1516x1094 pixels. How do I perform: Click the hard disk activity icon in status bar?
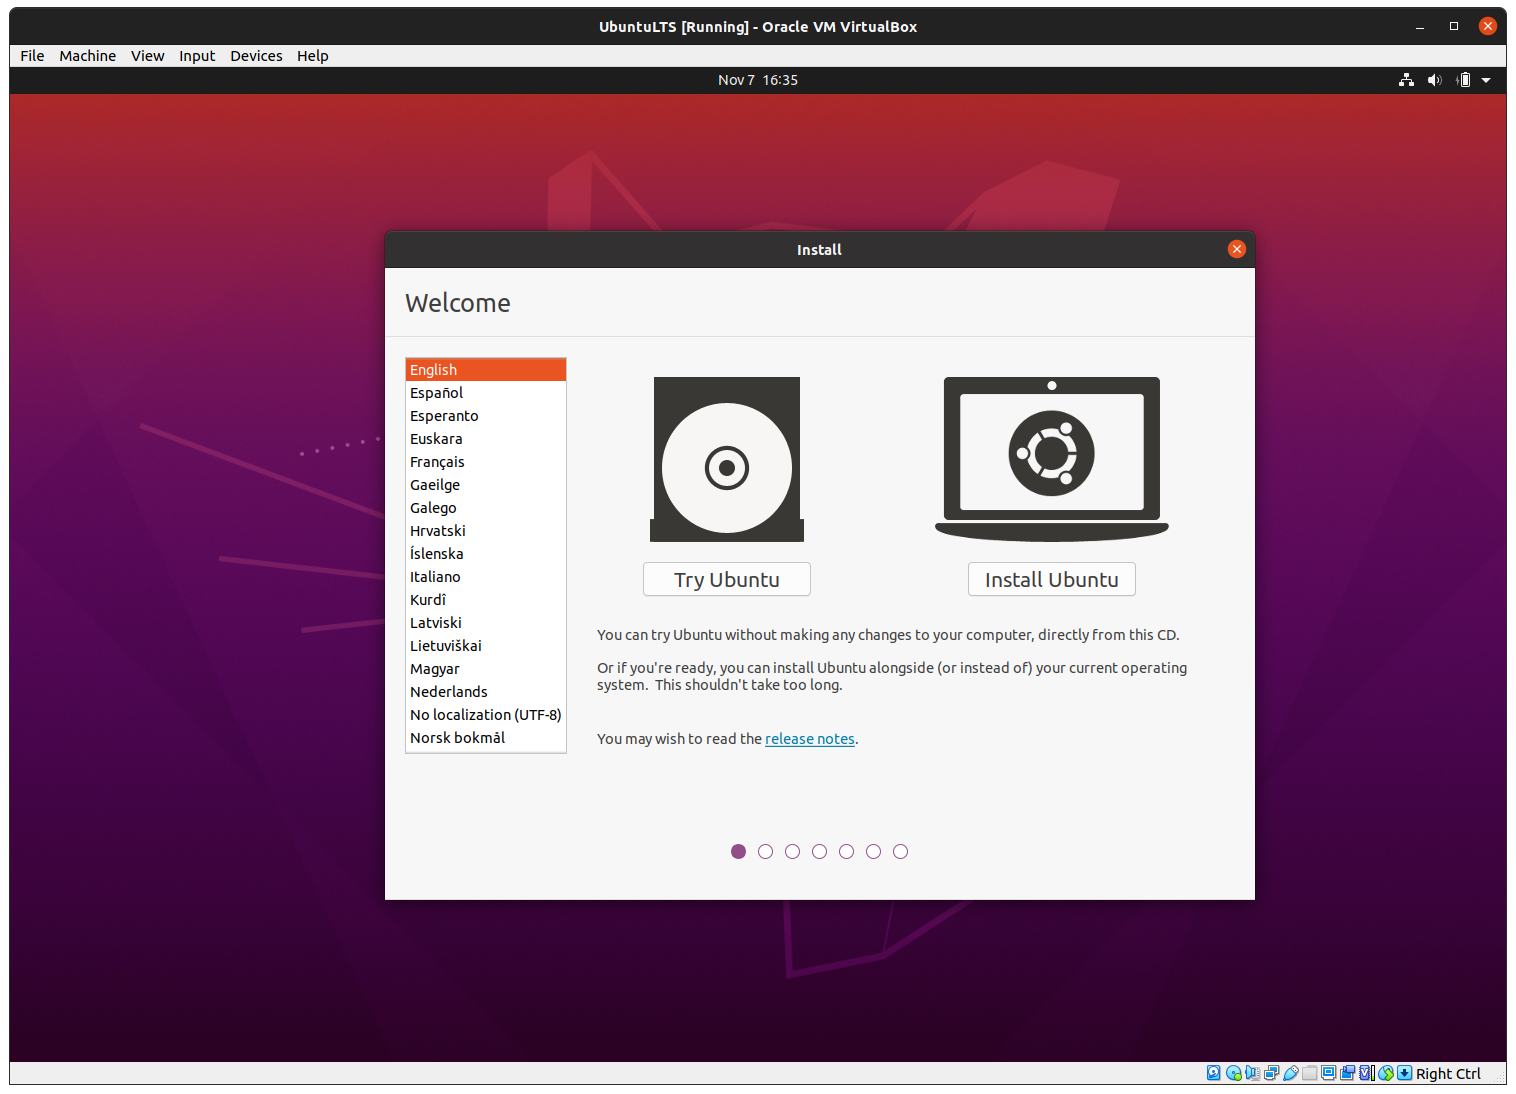click(x=1214, y=1073)
